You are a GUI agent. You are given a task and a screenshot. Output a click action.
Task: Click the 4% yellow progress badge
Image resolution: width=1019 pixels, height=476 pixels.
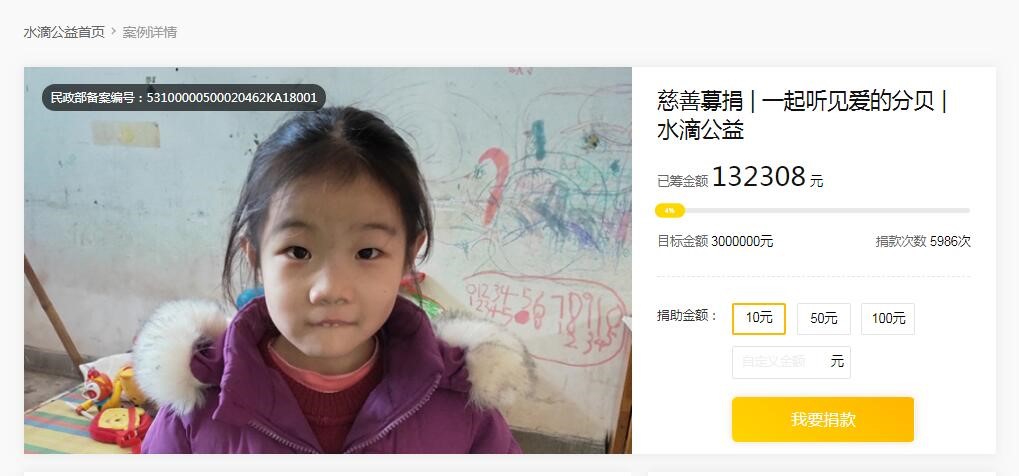[669, 211]
